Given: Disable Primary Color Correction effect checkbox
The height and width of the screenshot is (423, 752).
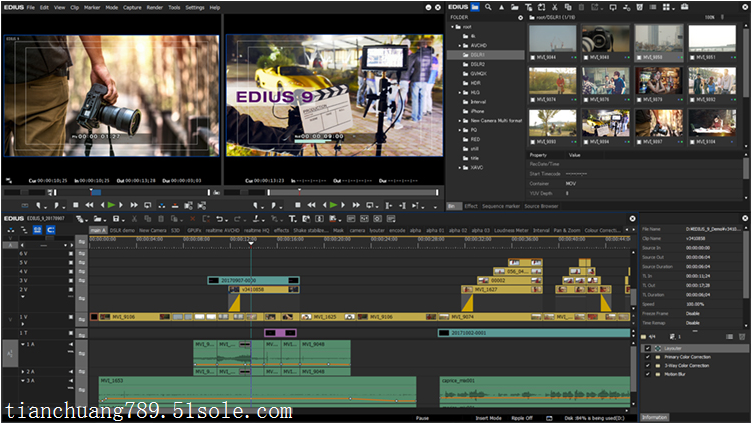Looking at the screenshot, I should tap(648, 357).
